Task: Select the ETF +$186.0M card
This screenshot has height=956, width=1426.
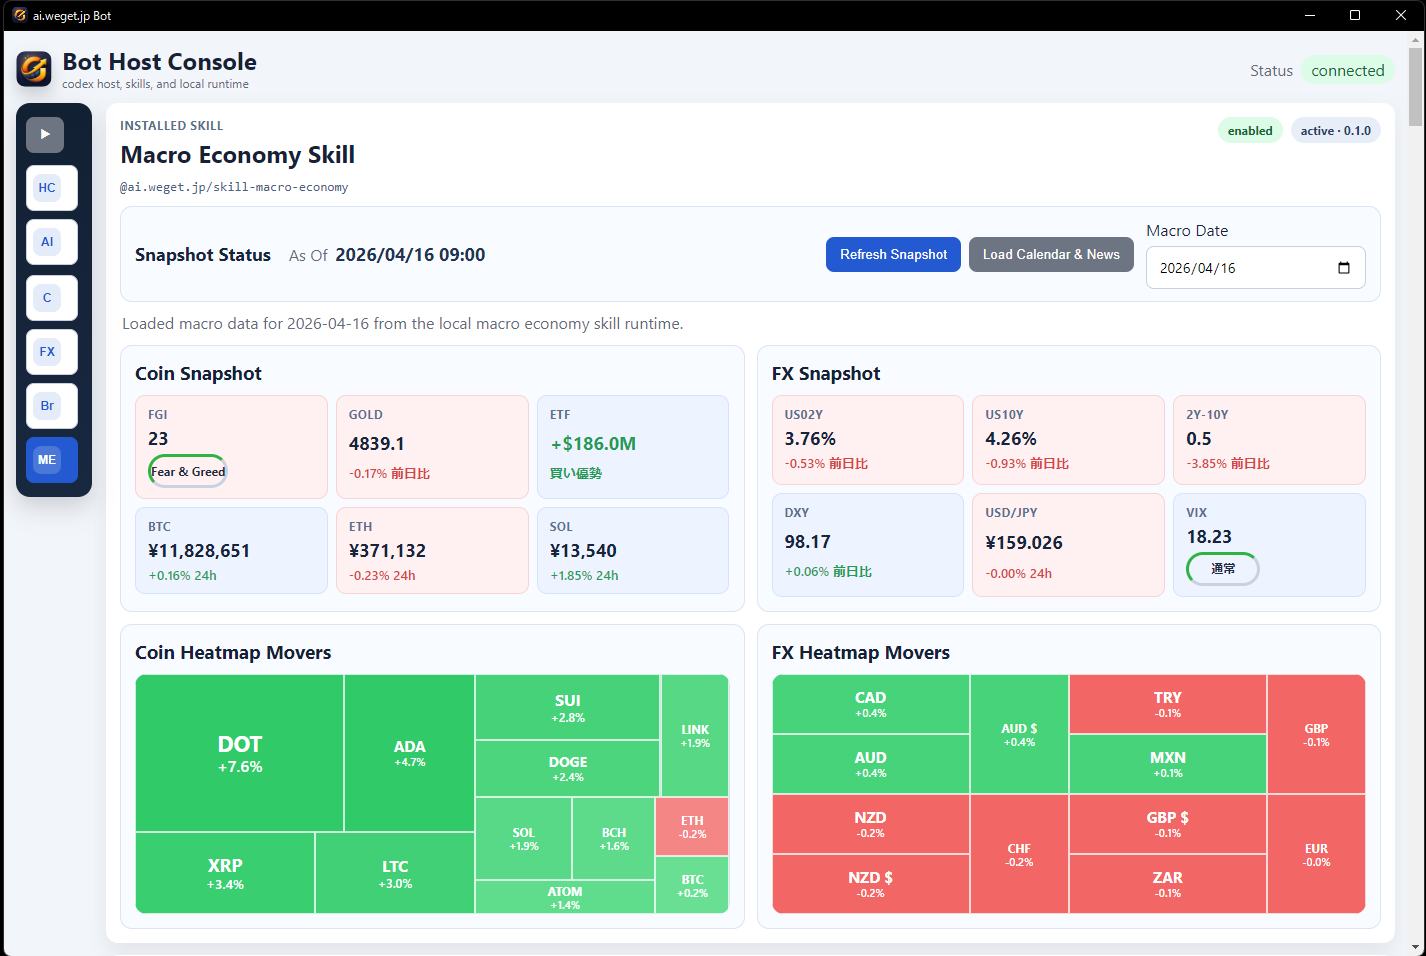Action: tap(633, 447)
